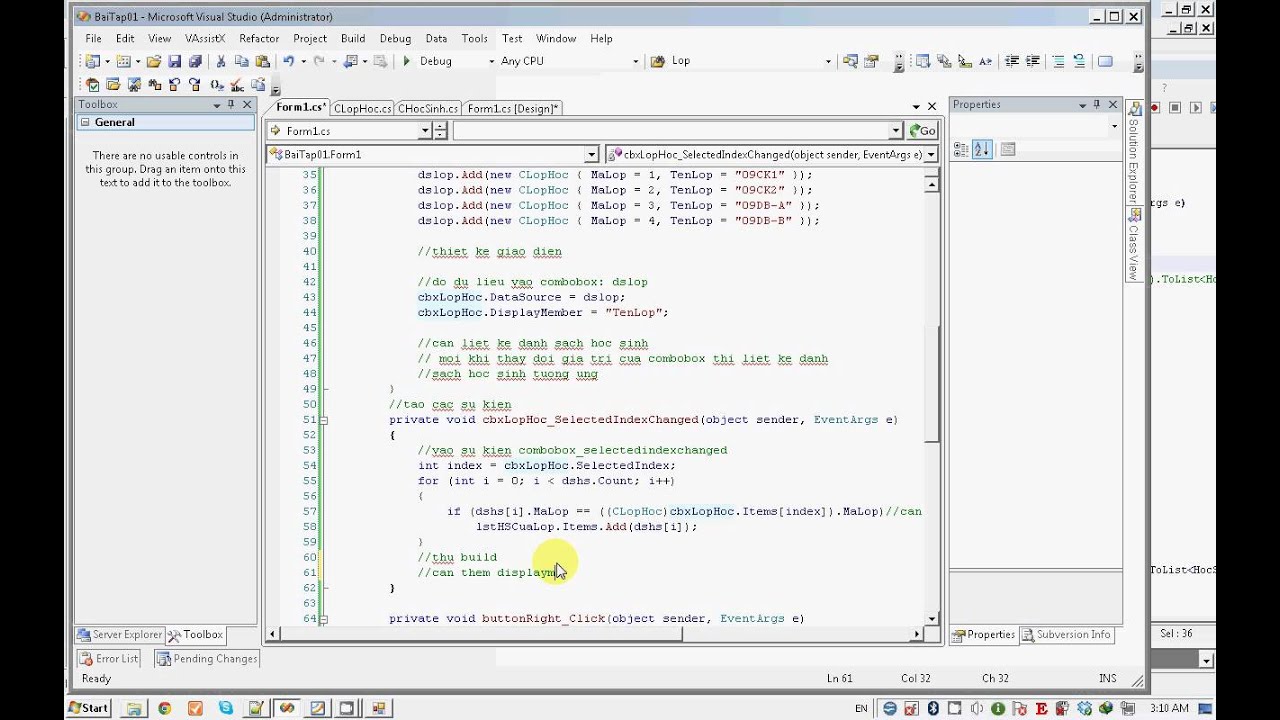Viewport: 1280px width, 720px height.
Task: Collapse the method at line 51
Action: [323, 420]
